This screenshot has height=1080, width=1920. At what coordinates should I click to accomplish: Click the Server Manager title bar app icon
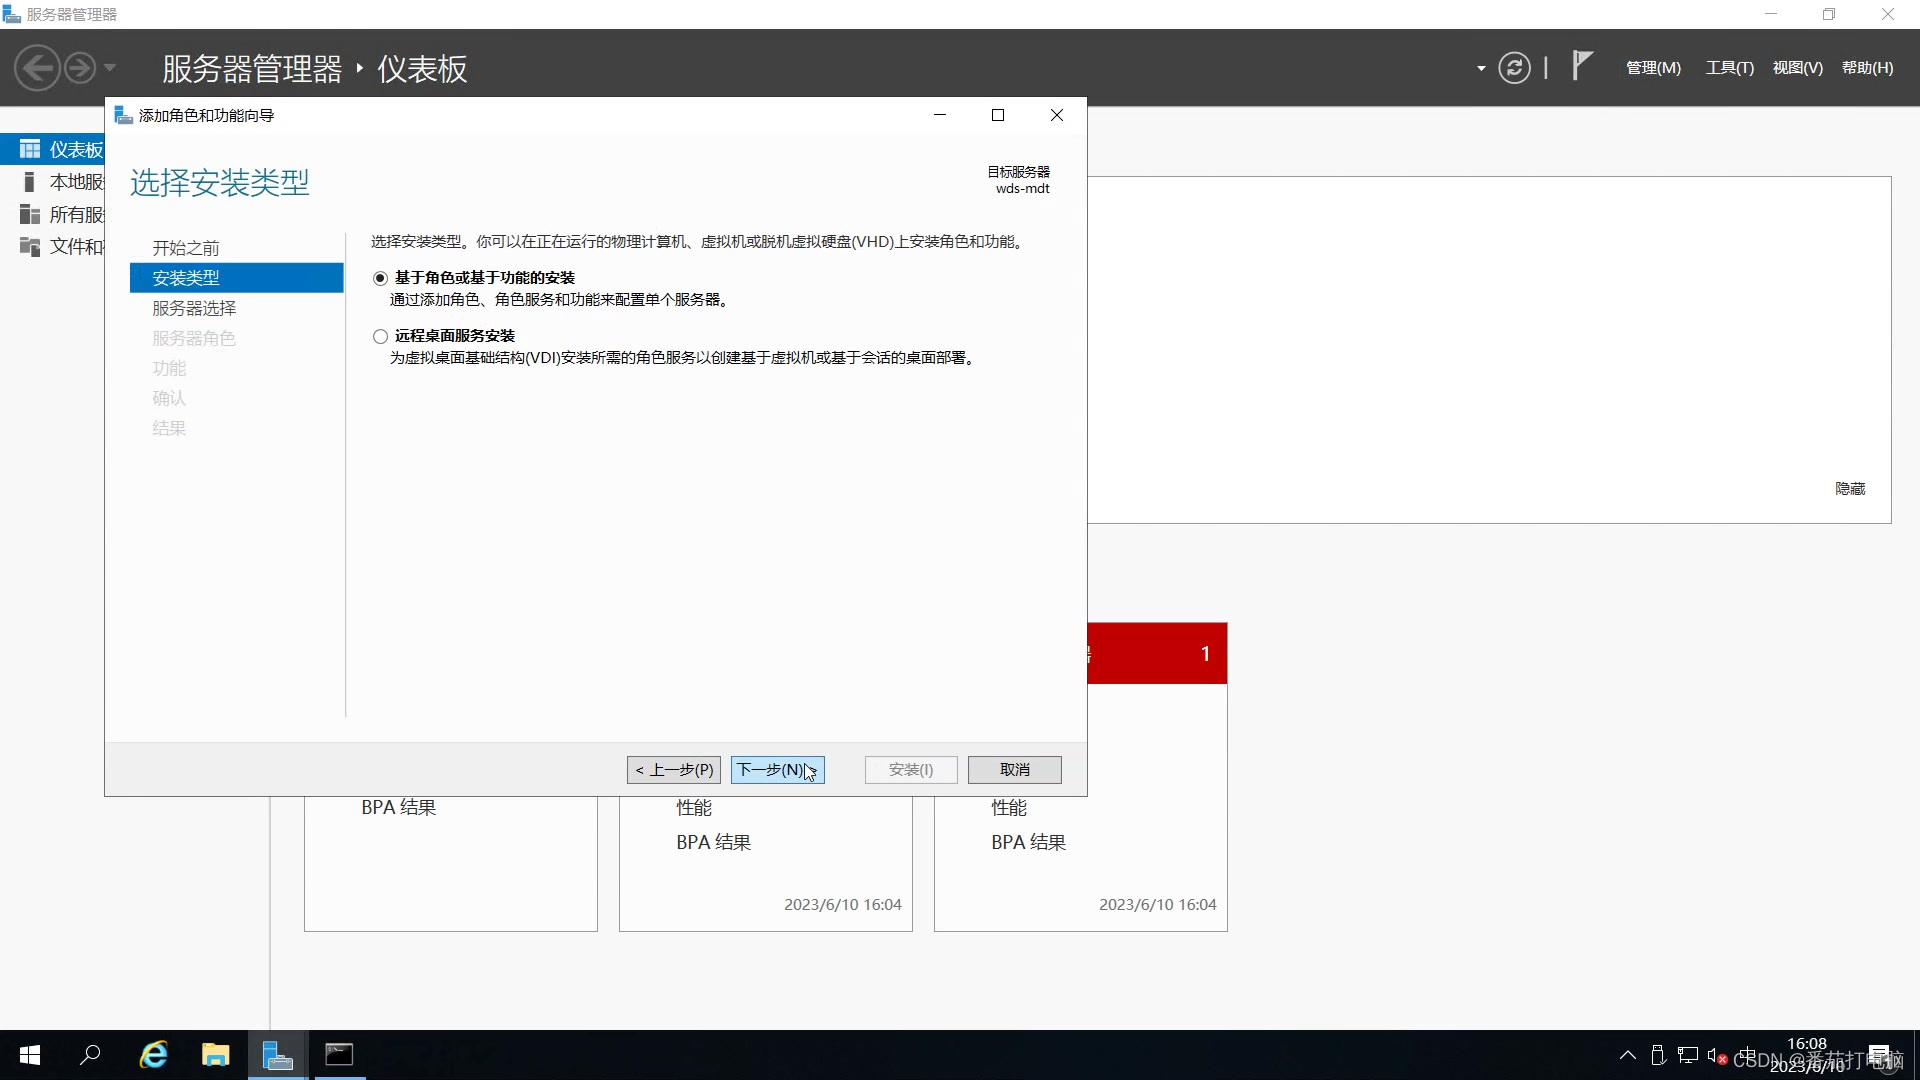pyautogui.click(x=12, y=14)
